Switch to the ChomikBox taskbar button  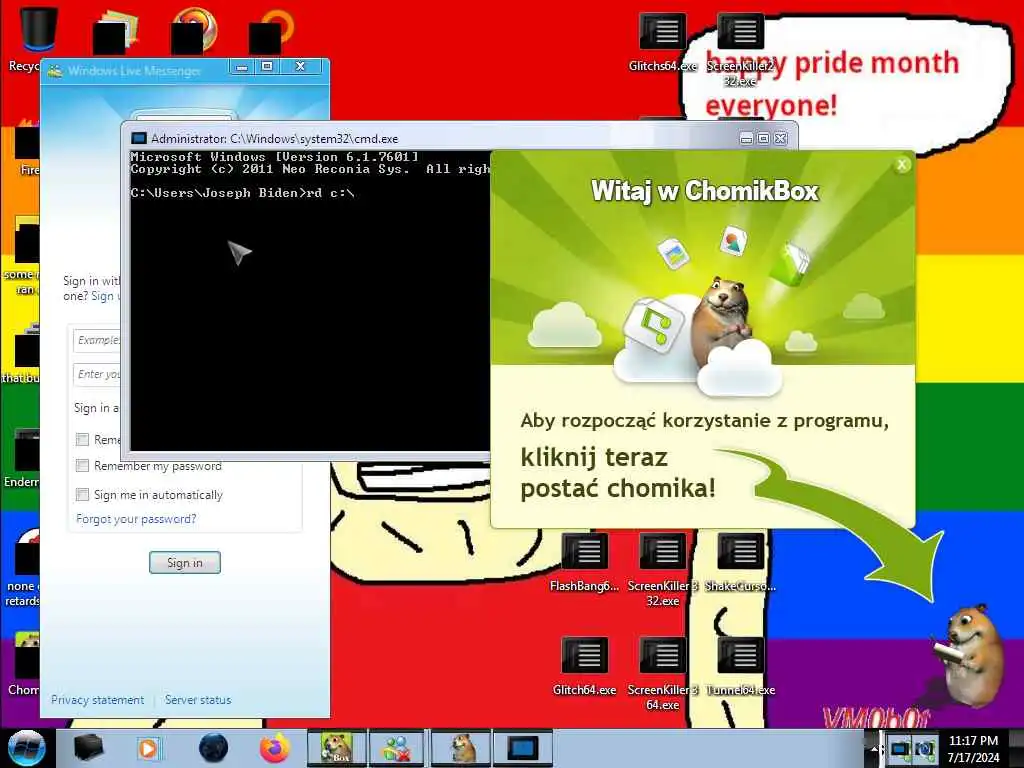[x=337, y=748]
